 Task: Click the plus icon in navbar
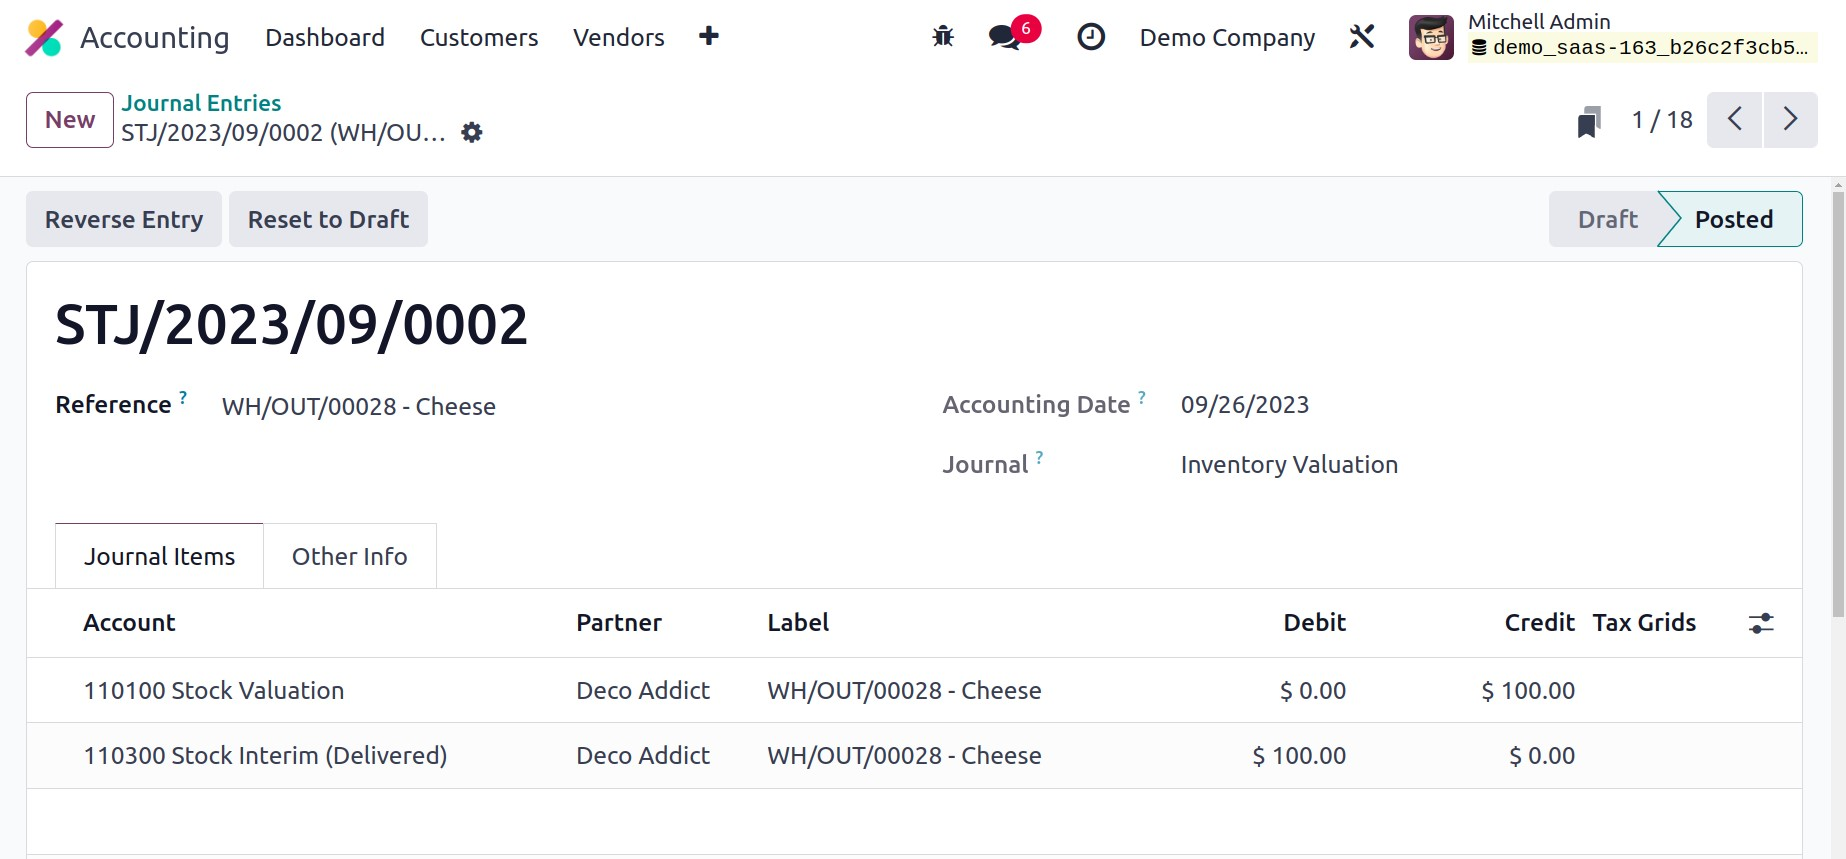click(x=708, y=37)
